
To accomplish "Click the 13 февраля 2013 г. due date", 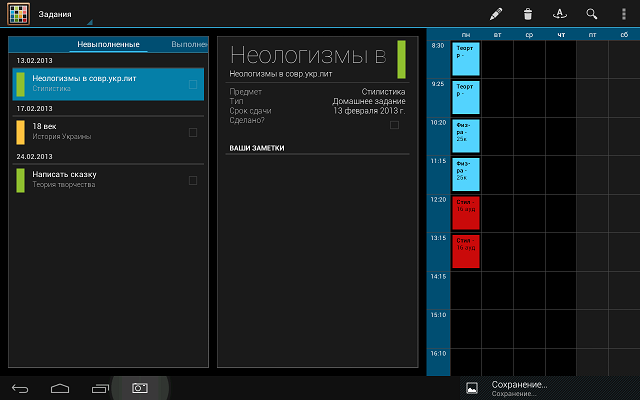I will click(x=369, y=111).
